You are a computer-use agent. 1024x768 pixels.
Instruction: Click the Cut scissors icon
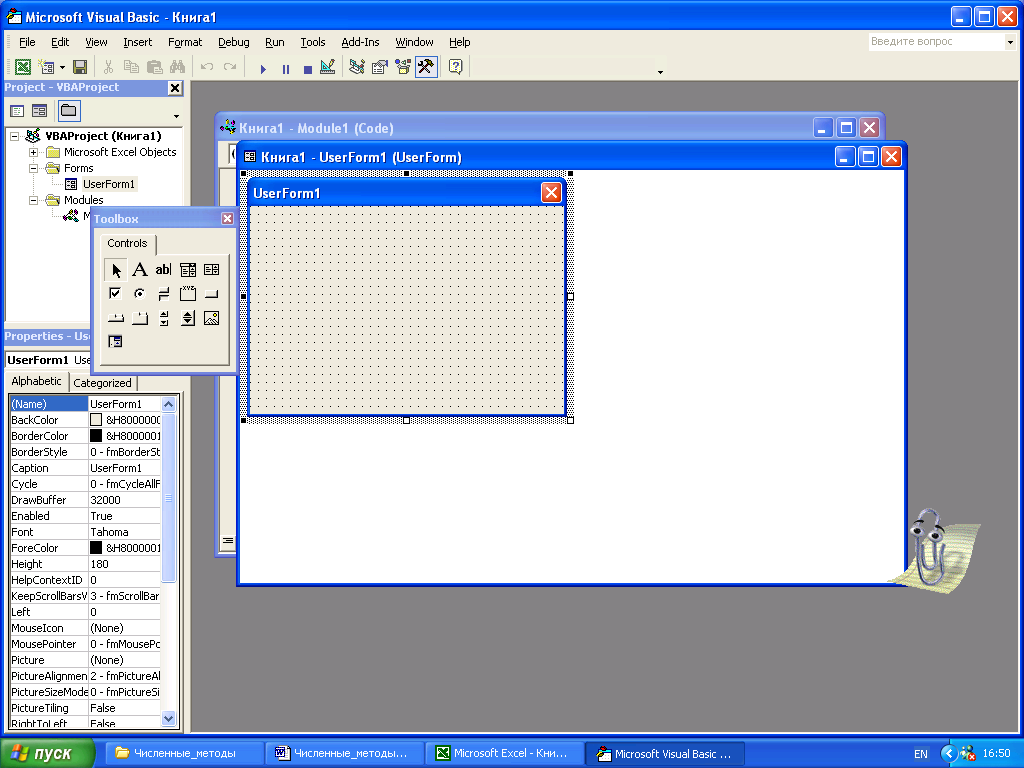108,67
